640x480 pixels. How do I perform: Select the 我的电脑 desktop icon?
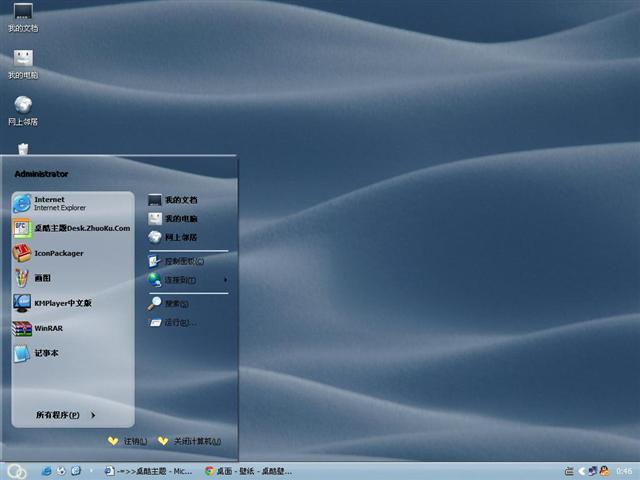[x=22, y=64]
